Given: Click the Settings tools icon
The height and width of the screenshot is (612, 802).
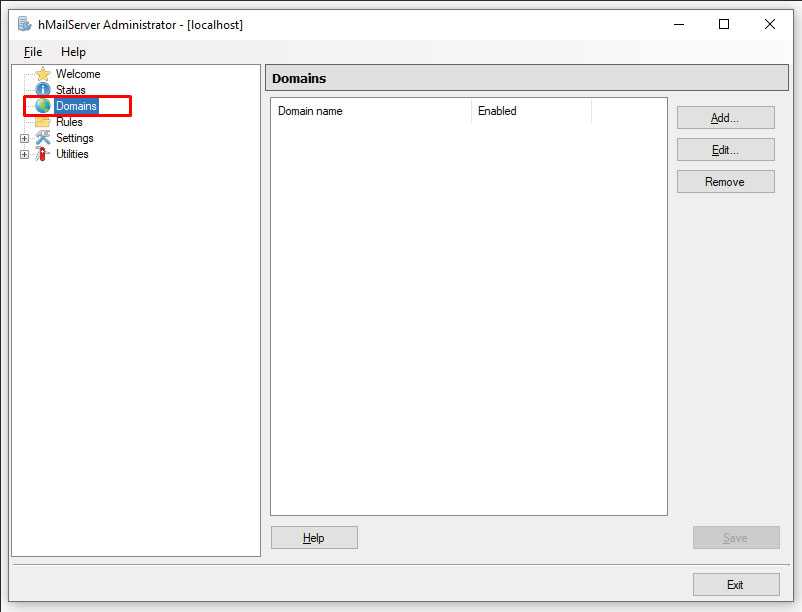Looking at the screenshot, I should pos(43,138).
